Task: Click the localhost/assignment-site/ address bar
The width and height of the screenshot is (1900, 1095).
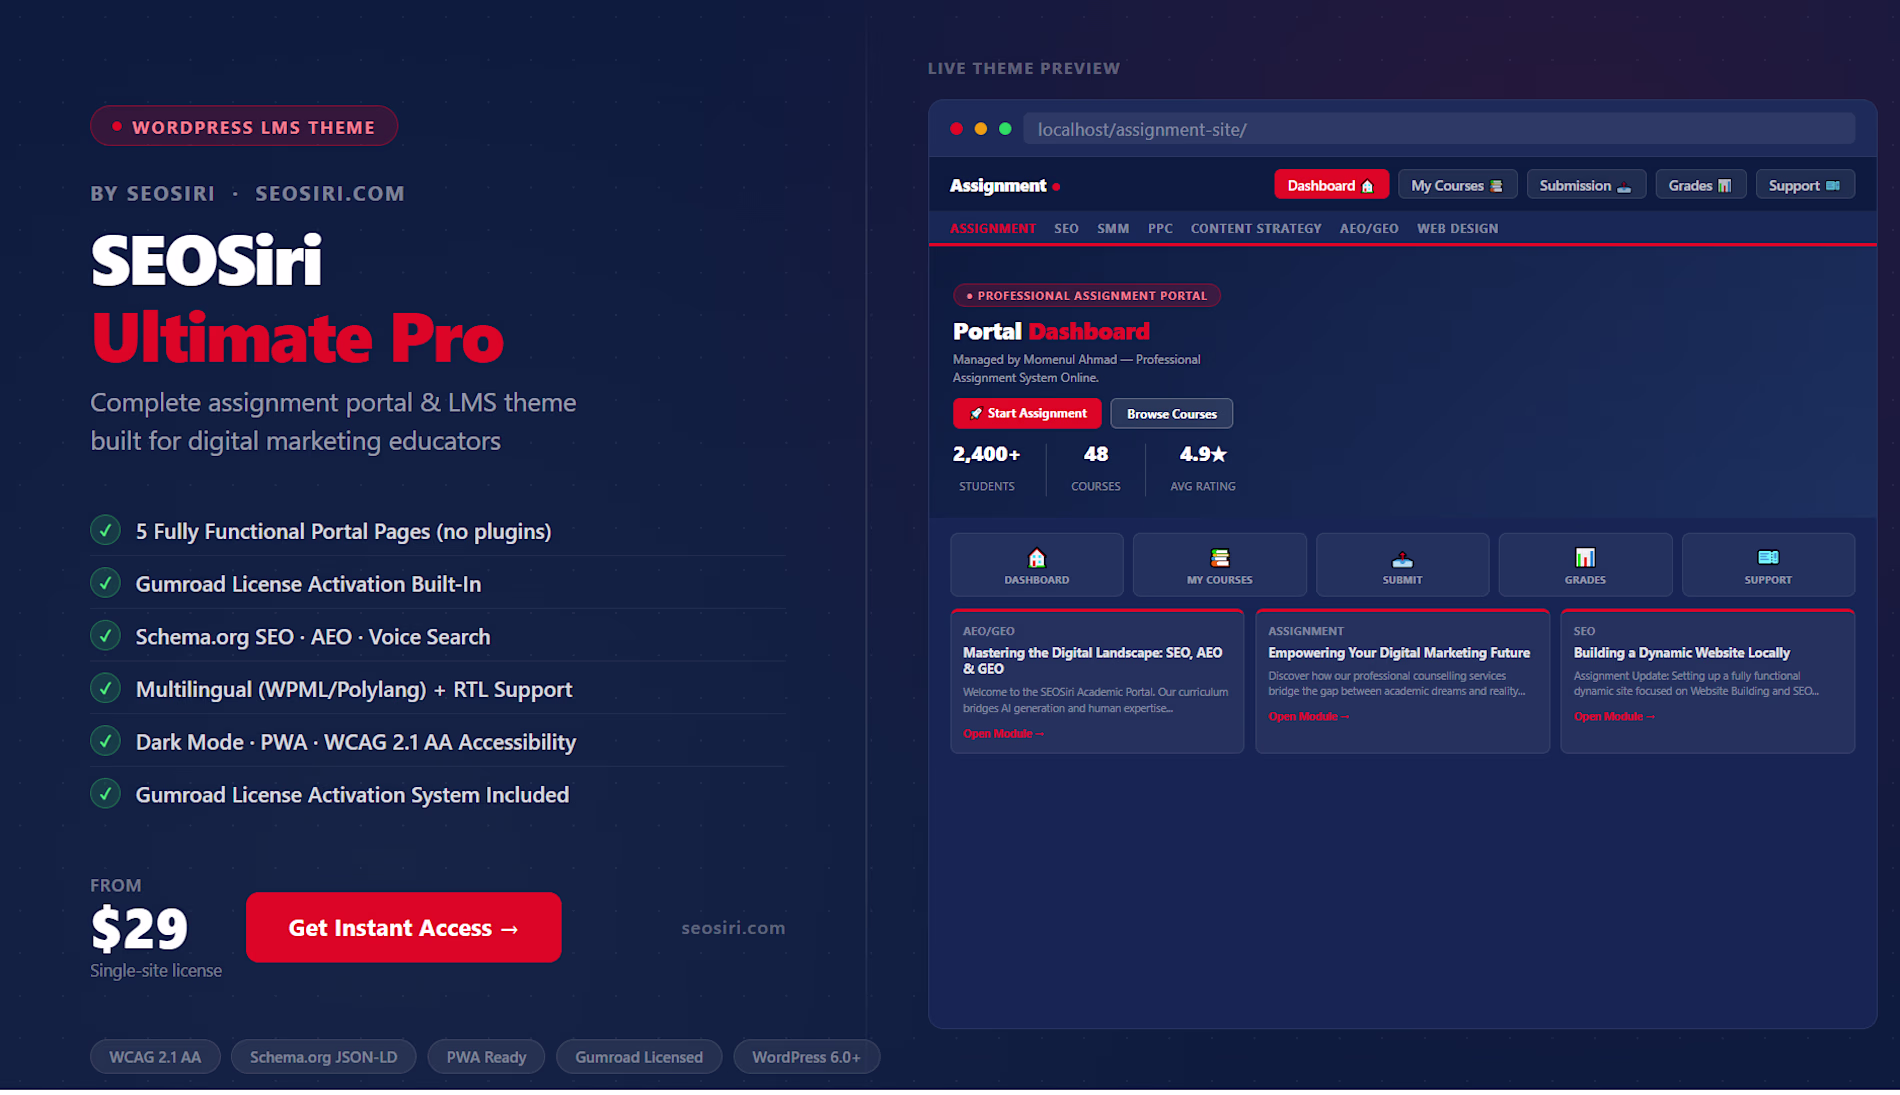Action: click(x=1439, y=129)
